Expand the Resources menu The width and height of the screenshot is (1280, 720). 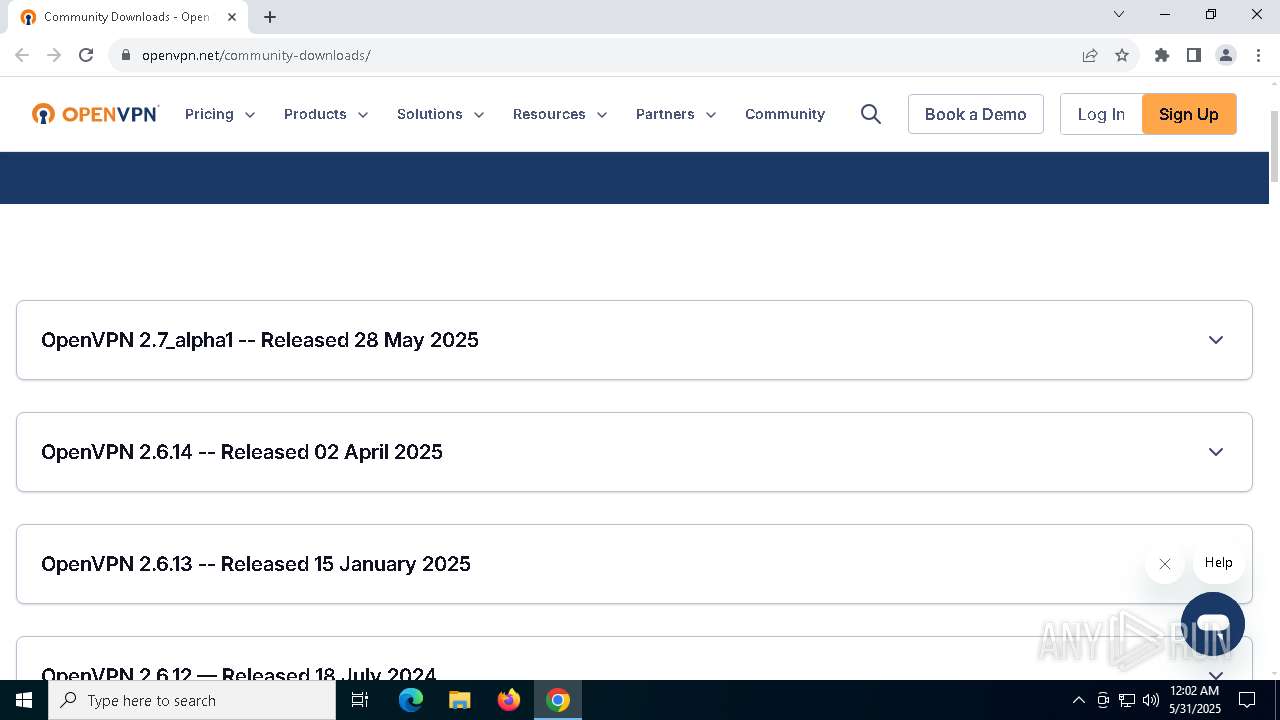(x=560, y=114)
